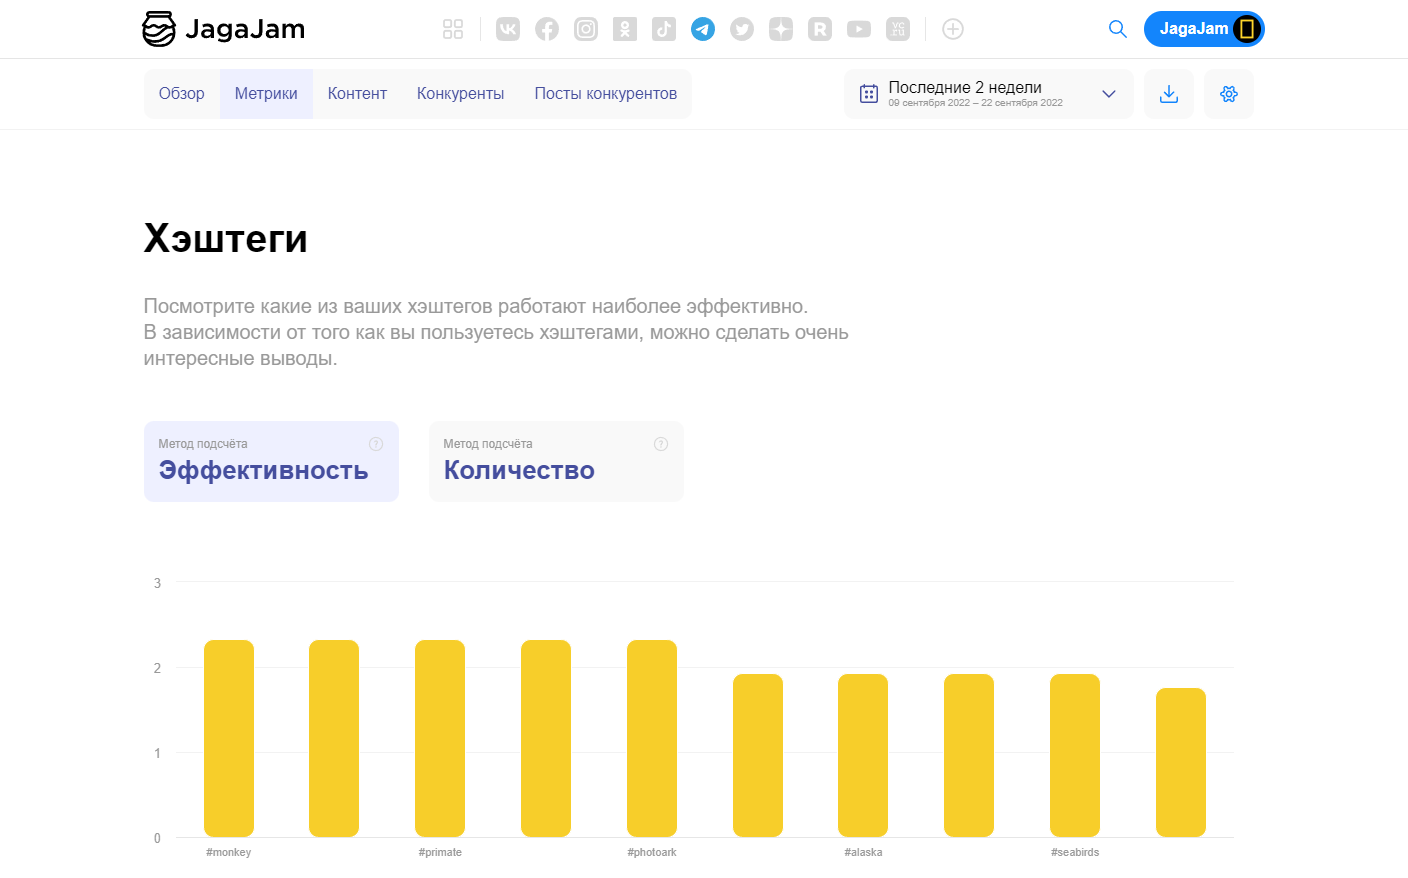Image resolution: width=1408 pixels, height=878 pixels.
Task: Open the Посты конкурентов tab
Action: pyautogui.click(x=605, y=94)
